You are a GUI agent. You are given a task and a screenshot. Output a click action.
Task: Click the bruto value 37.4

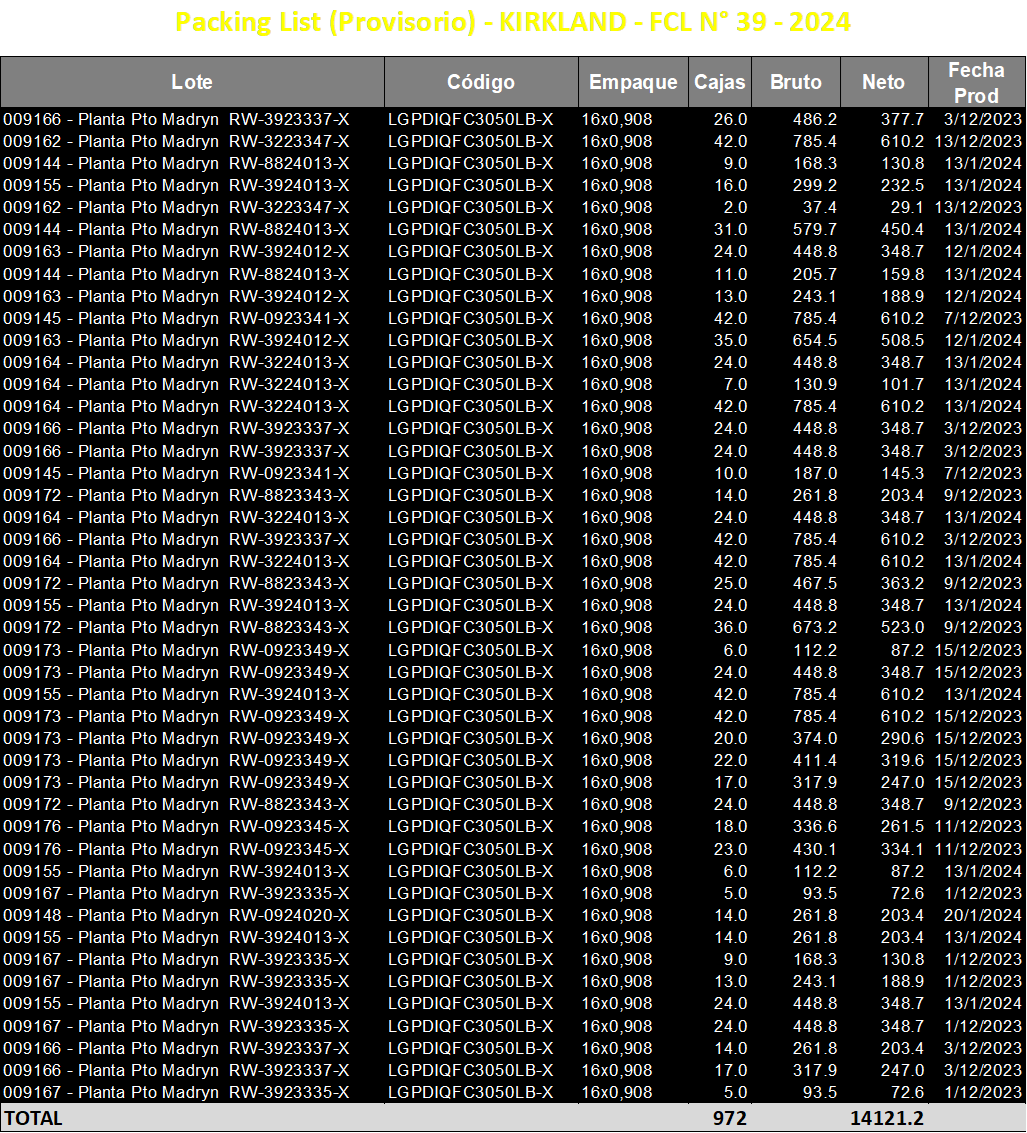click(x=820, y=207)
